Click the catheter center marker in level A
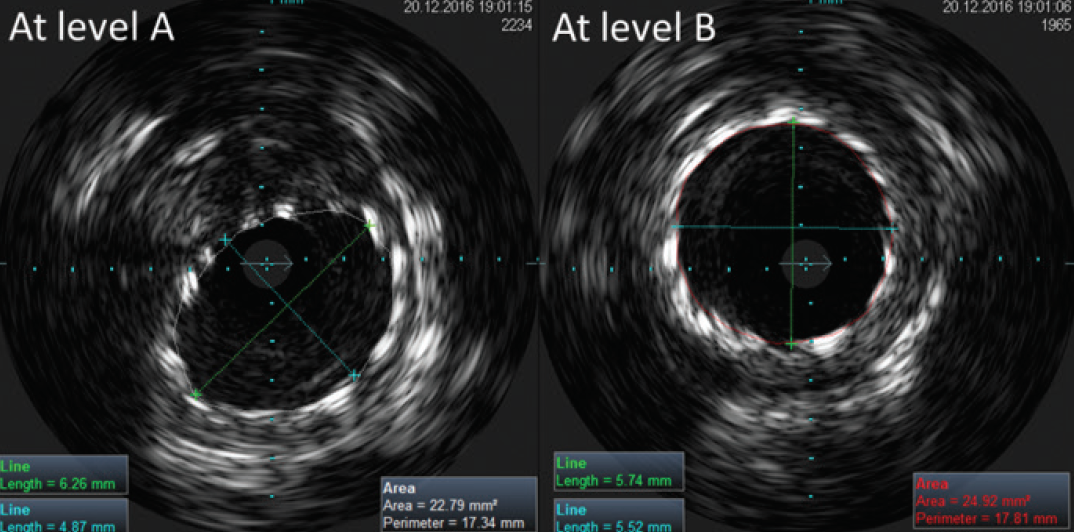 267,263
